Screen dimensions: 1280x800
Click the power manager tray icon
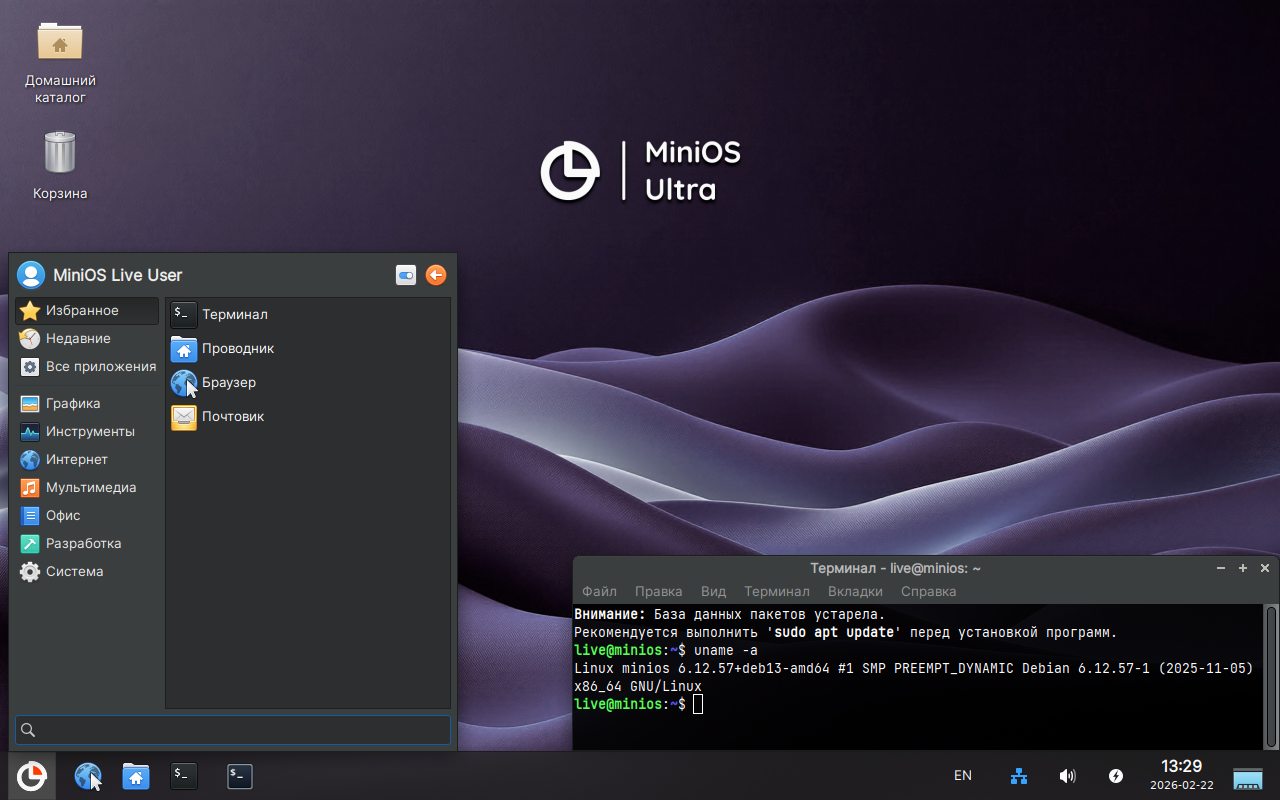pyautogui.click(x=1116, y=776)
